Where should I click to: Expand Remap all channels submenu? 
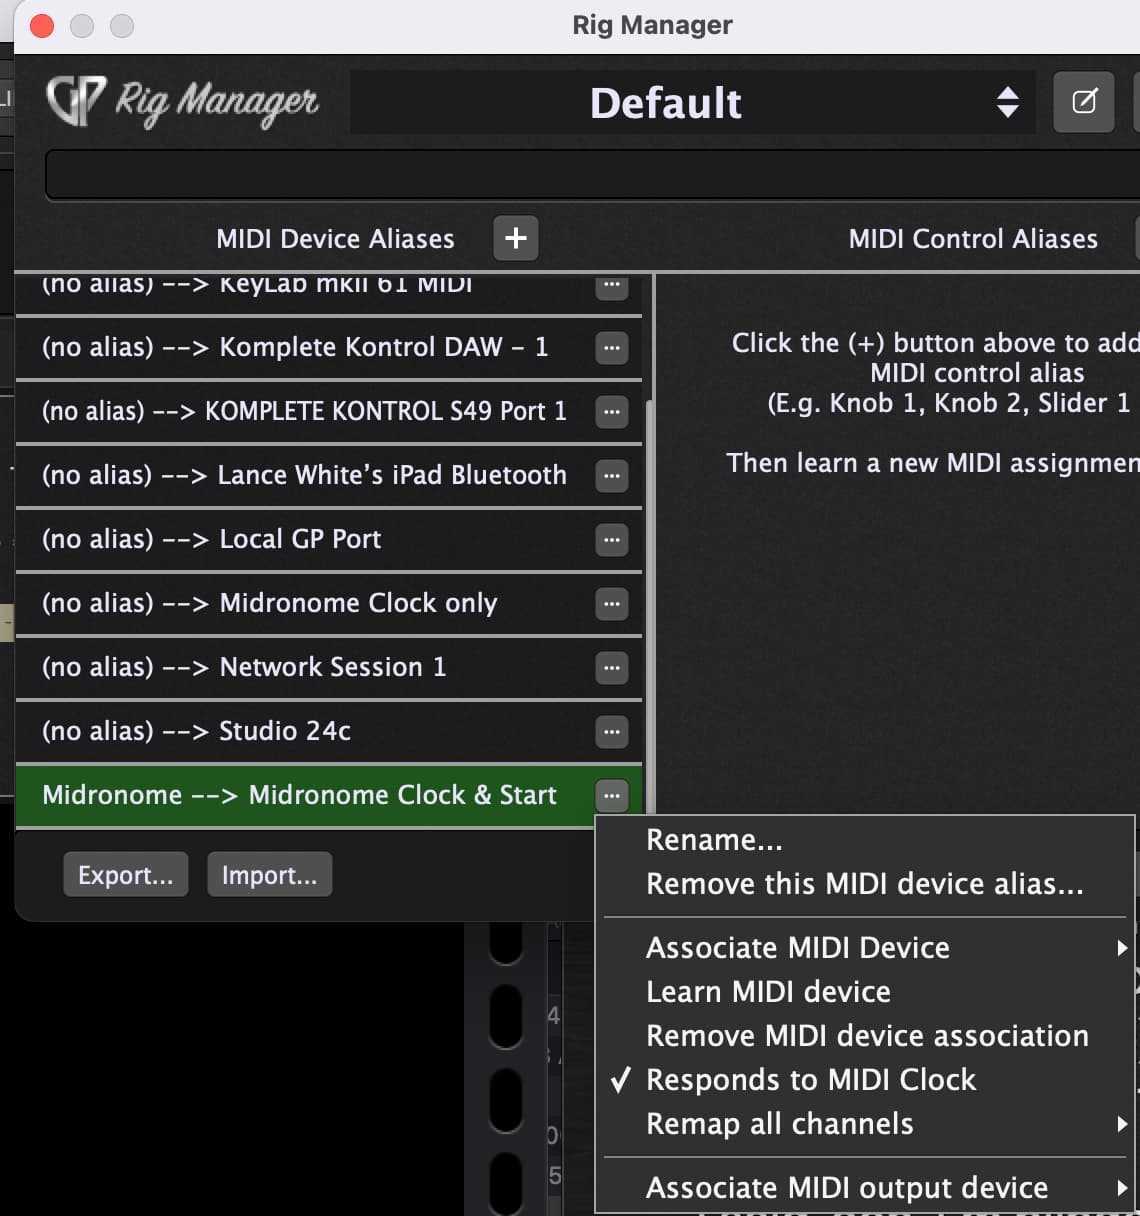pos(865,1124)
